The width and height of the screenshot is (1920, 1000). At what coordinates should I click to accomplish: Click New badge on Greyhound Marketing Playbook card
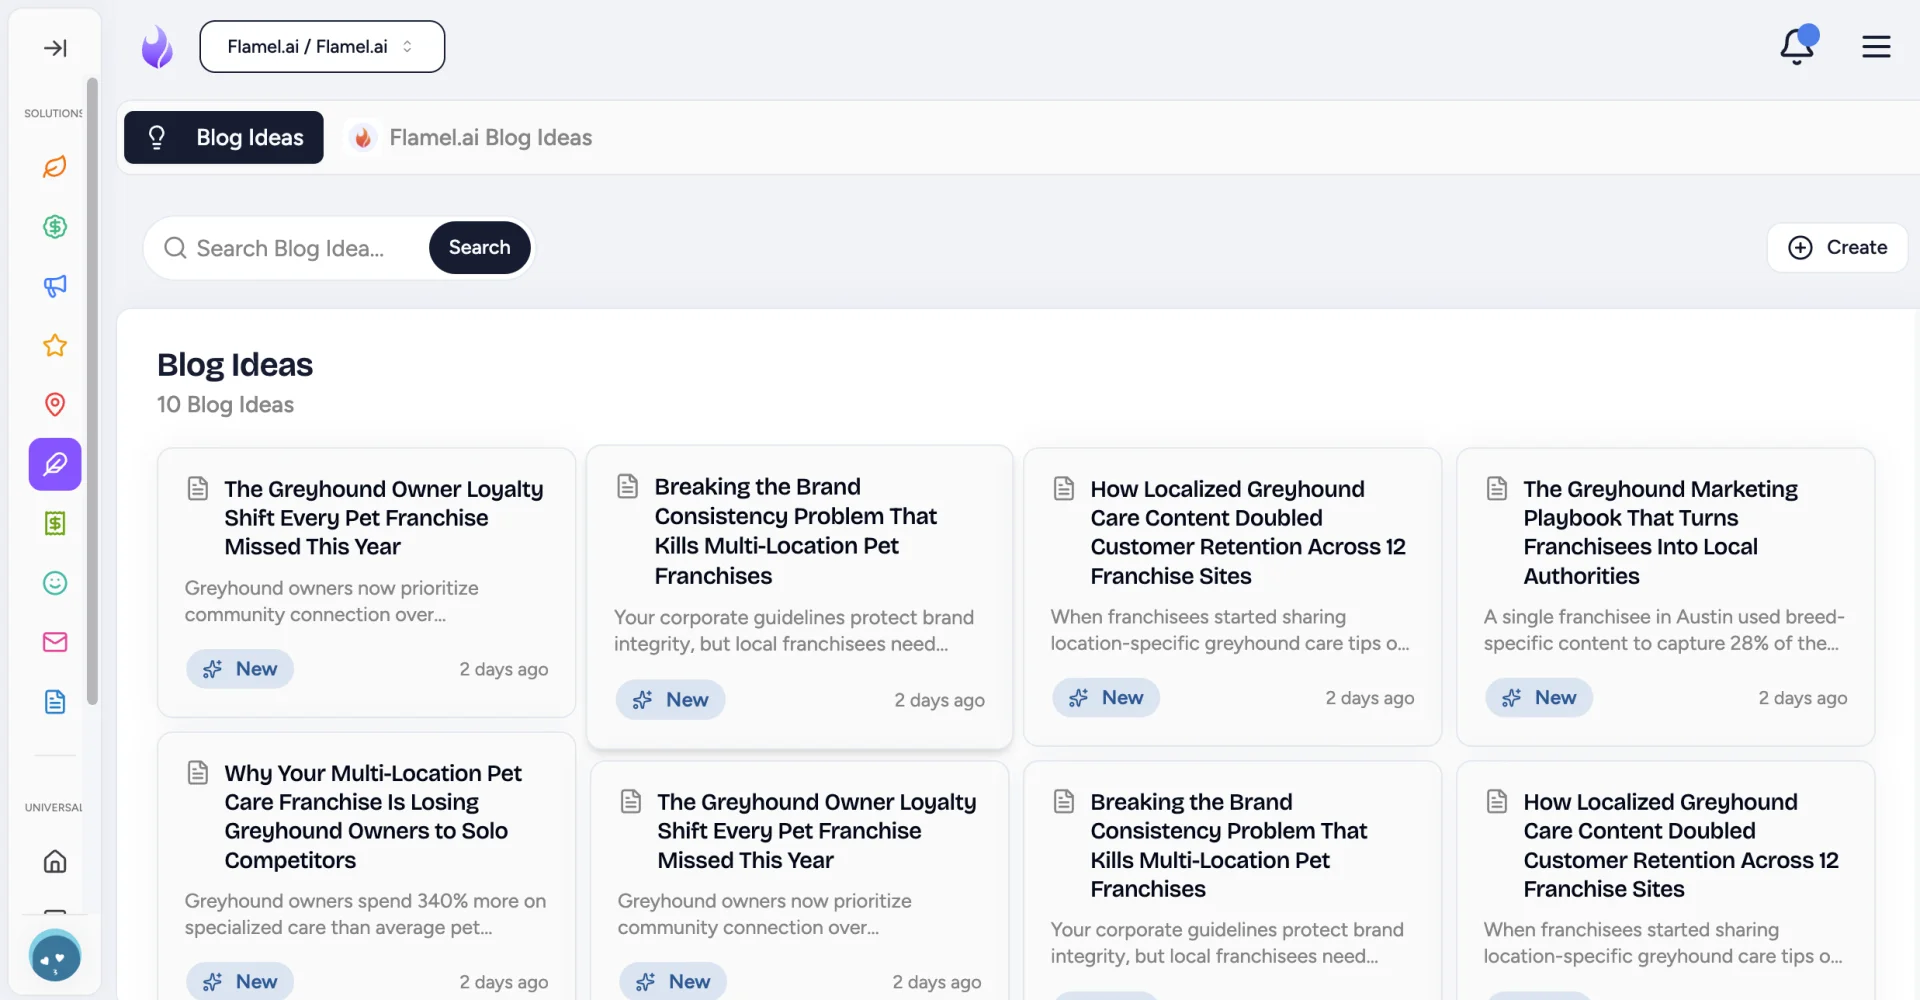click(x=1539, y=698)
